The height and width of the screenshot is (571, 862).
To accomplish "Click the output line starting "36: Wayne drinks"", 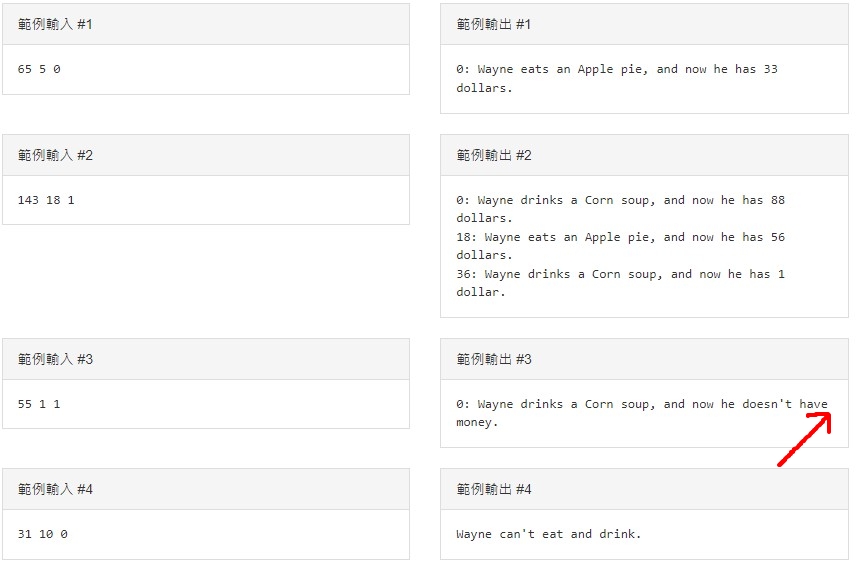I will pyautogui.click(x=620, y=274).
